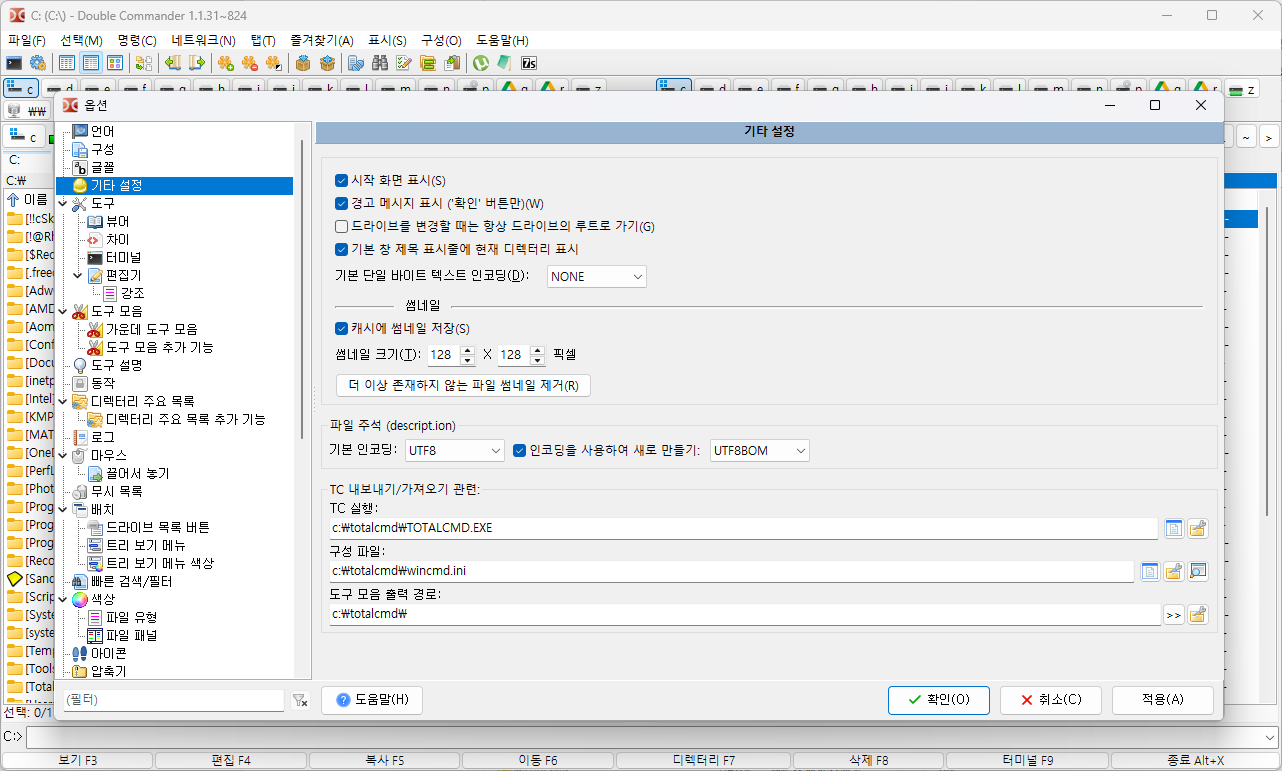Click the binoculars search icon in toolbar

click(x=380, y=63)
